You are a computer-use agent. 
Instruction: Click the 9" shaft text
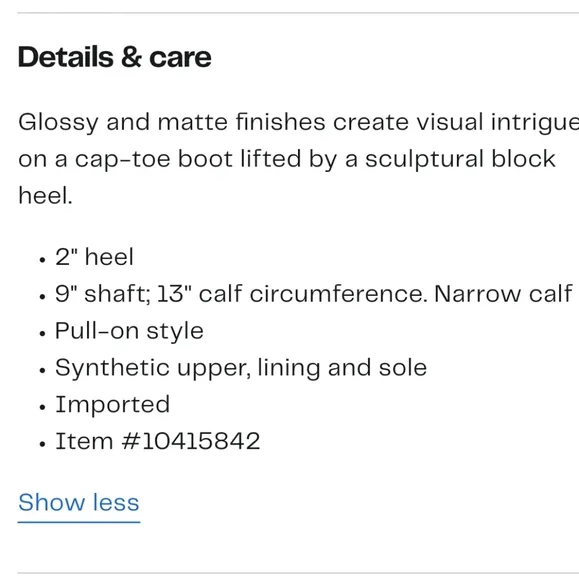click(x=103, y=294)
